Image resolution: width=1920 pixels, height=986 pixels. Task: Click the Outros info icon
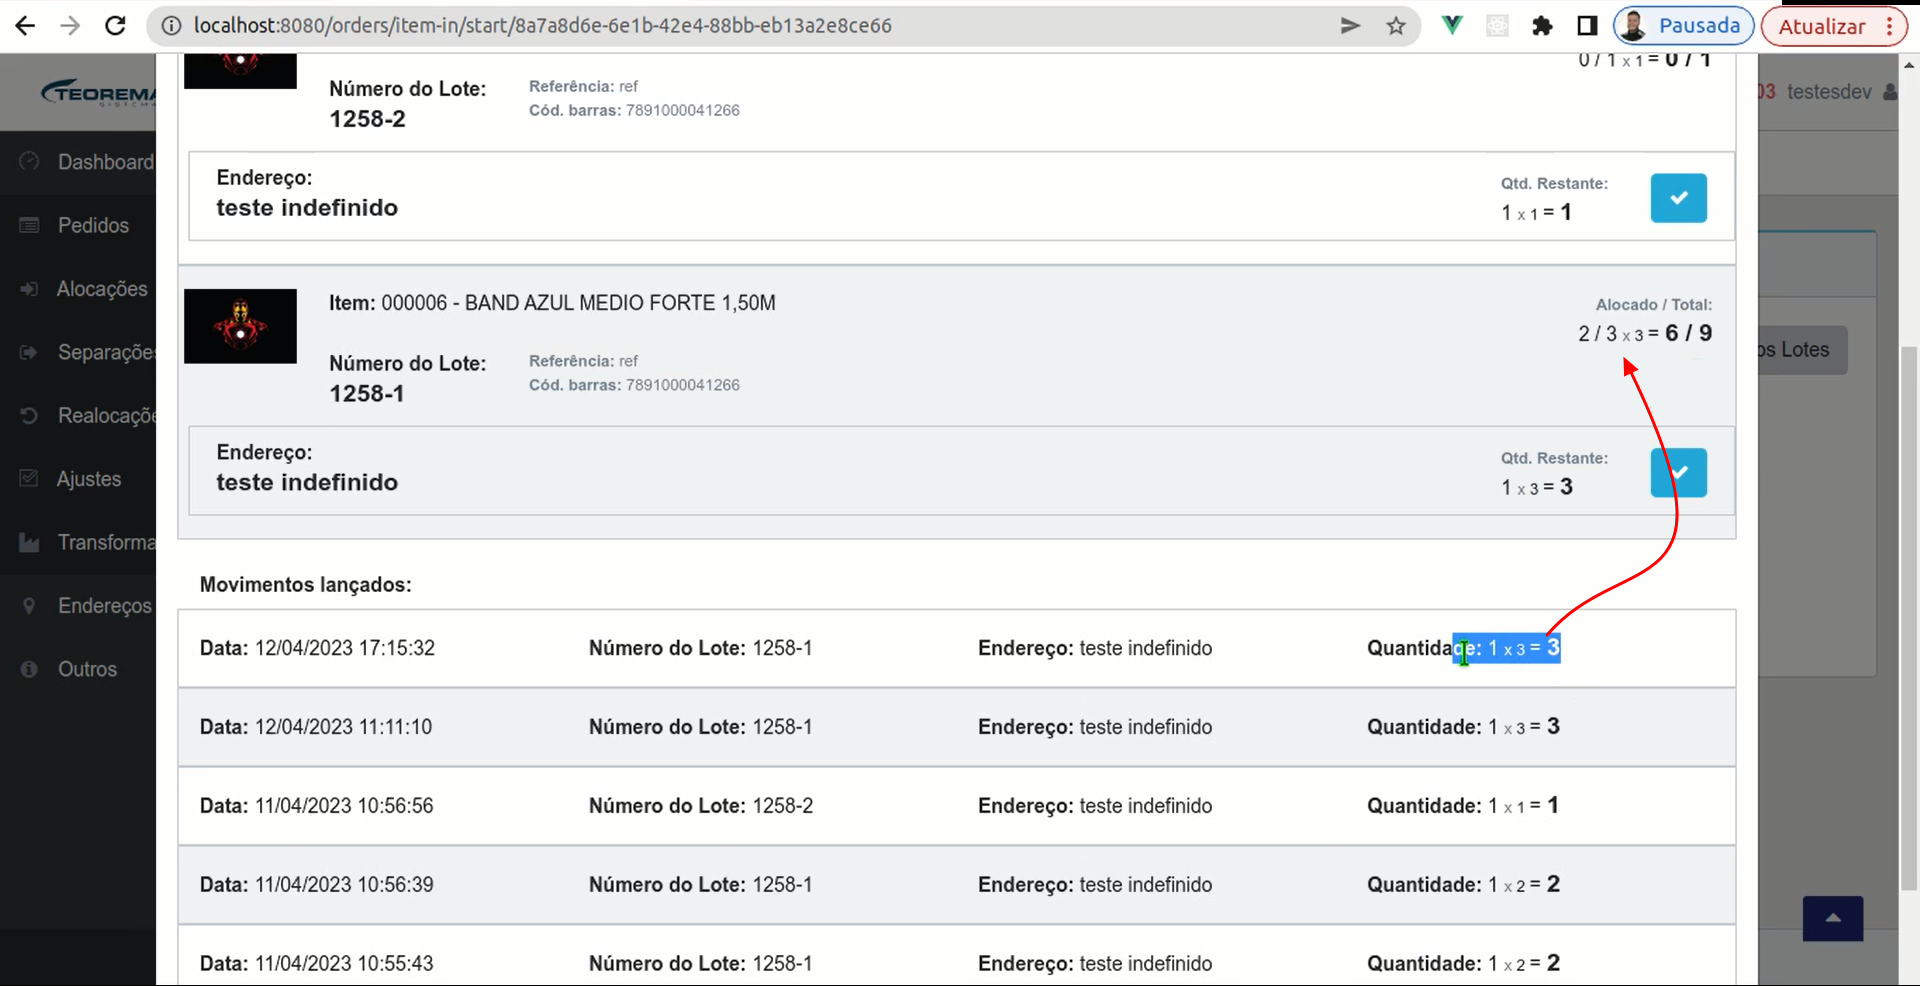(29, 669)
